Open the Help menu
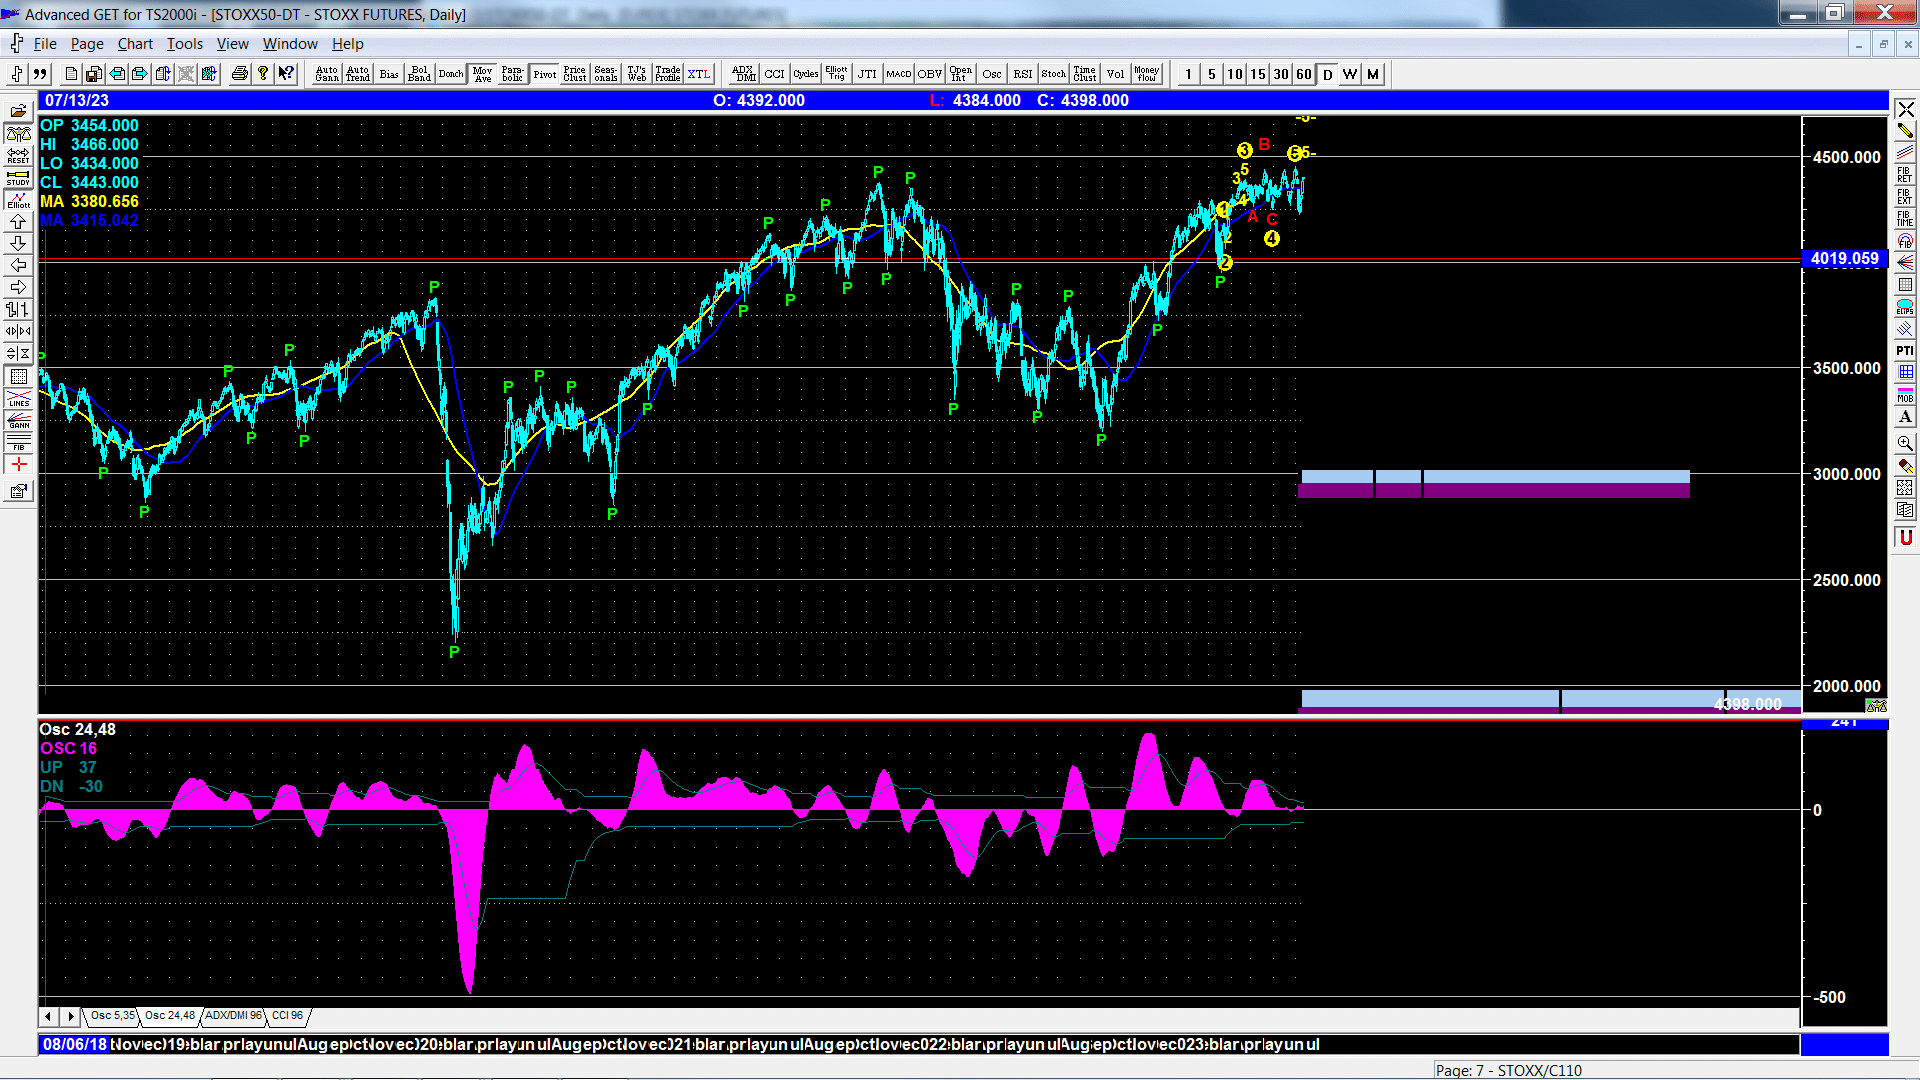Image resolution: width=1920 pixels, height=1080 pixels. 348,44
